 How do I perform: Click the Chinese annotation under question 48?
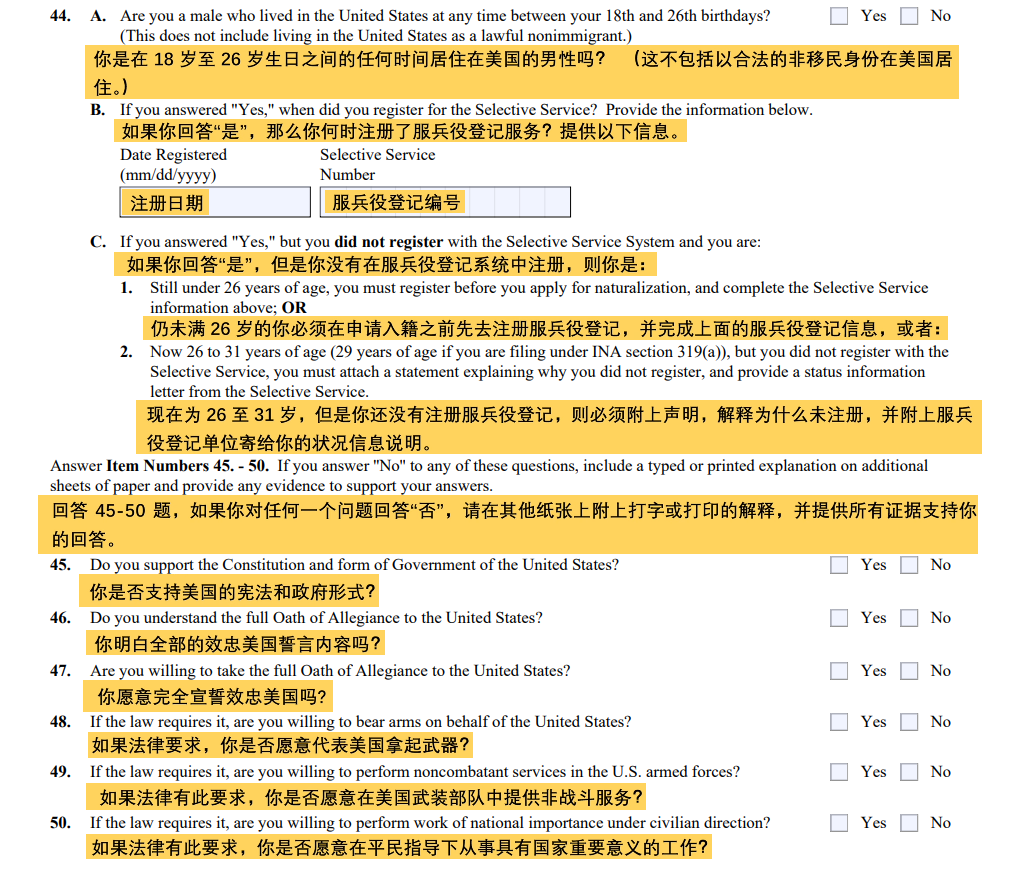[x=281, y=745]
